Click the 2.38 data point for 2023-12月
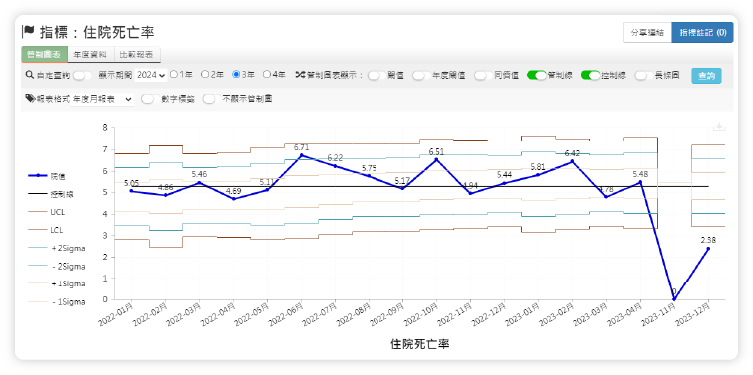753x375 pixels. pyautogui.click(x=708, y=249)
